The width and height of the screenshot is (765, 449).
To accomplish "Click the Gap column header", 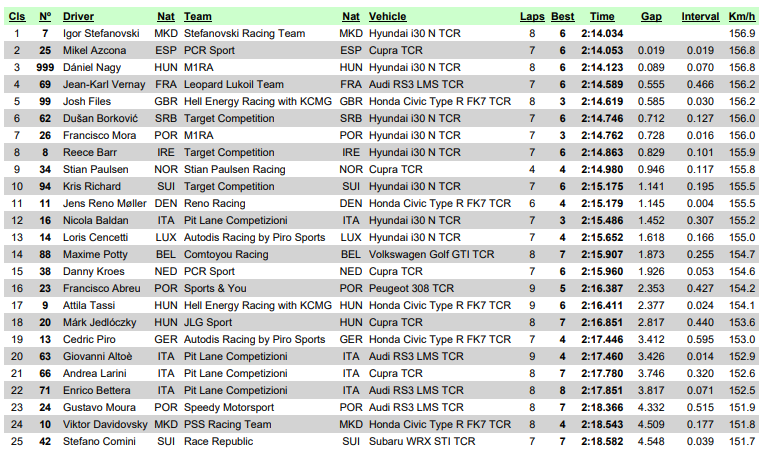I will pos(651,17).
